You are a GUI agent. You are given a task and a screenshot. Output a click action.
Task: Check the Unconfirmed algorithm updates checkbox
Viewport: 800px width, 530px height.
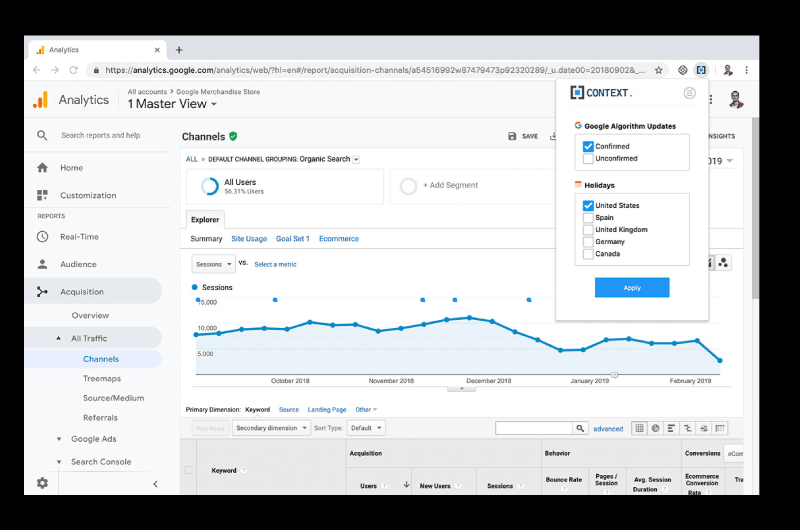point(588,159)
